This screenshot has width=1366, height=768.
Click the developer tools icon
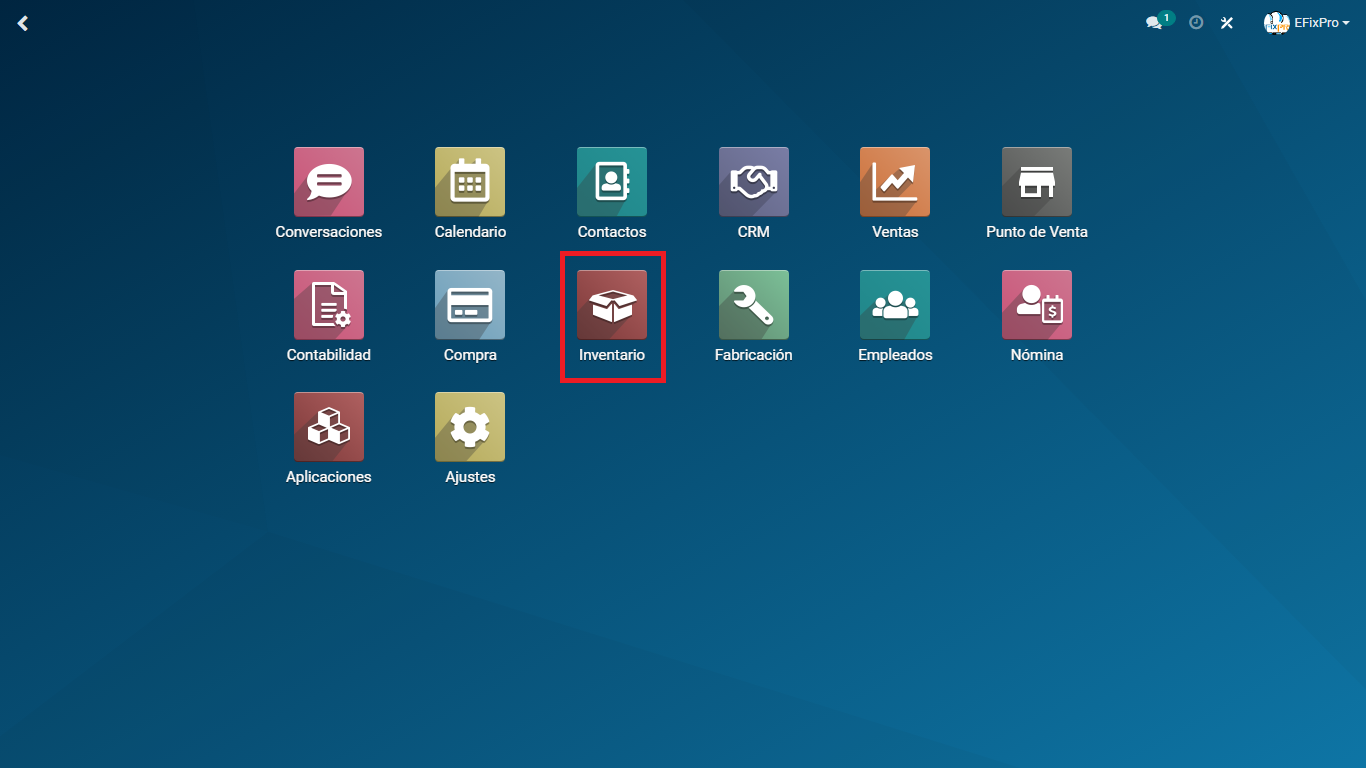pos(1227,22)
